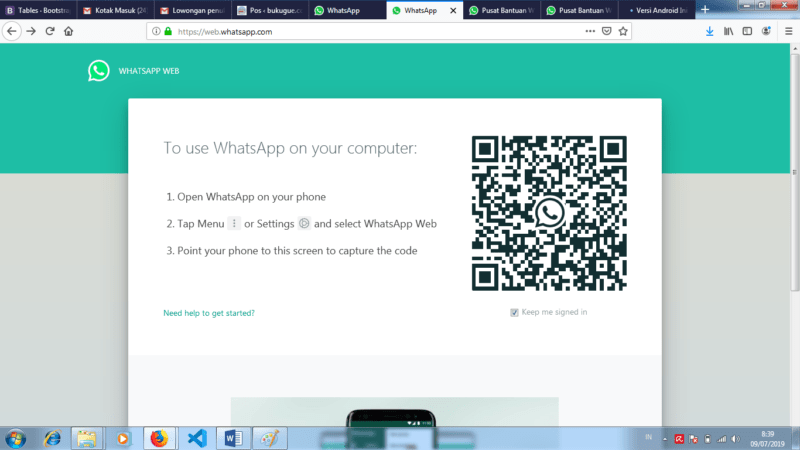800x450 pixels.
Task: Open Visual Studio Code from taskbar
Action: (196, 438)
